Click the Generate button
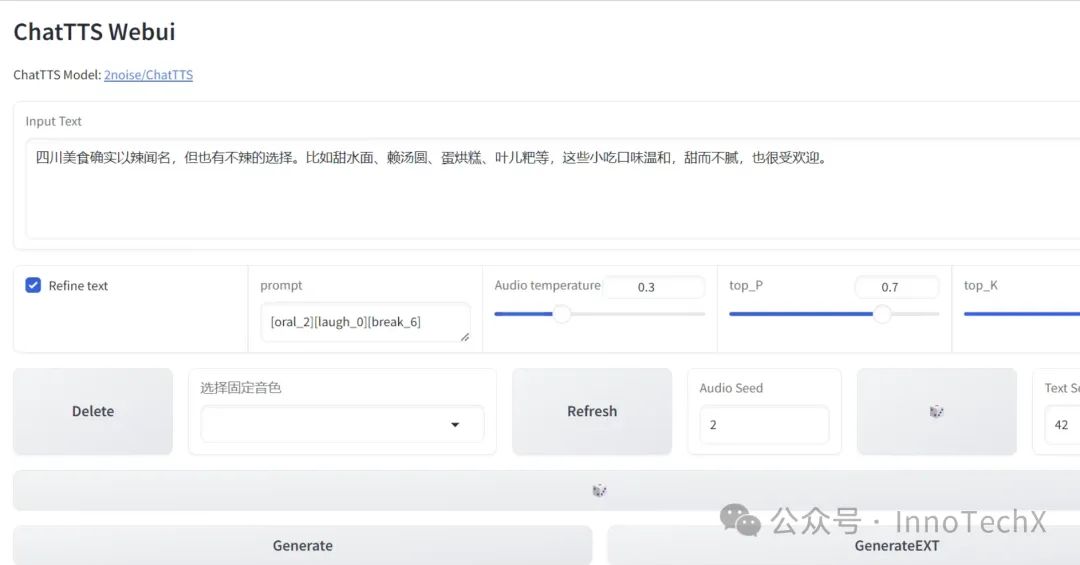 302,546
